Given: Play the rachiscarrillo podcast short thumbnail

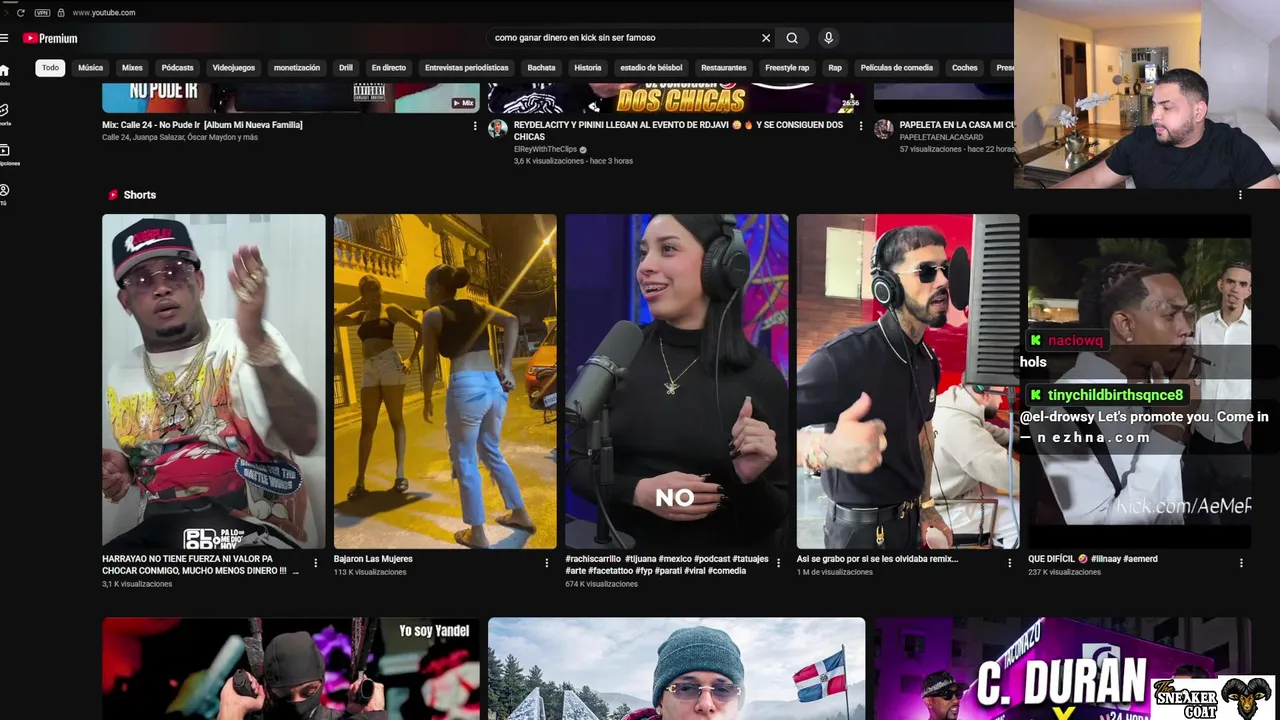Looking at the screenshot, I should click(x=677, y=381).
